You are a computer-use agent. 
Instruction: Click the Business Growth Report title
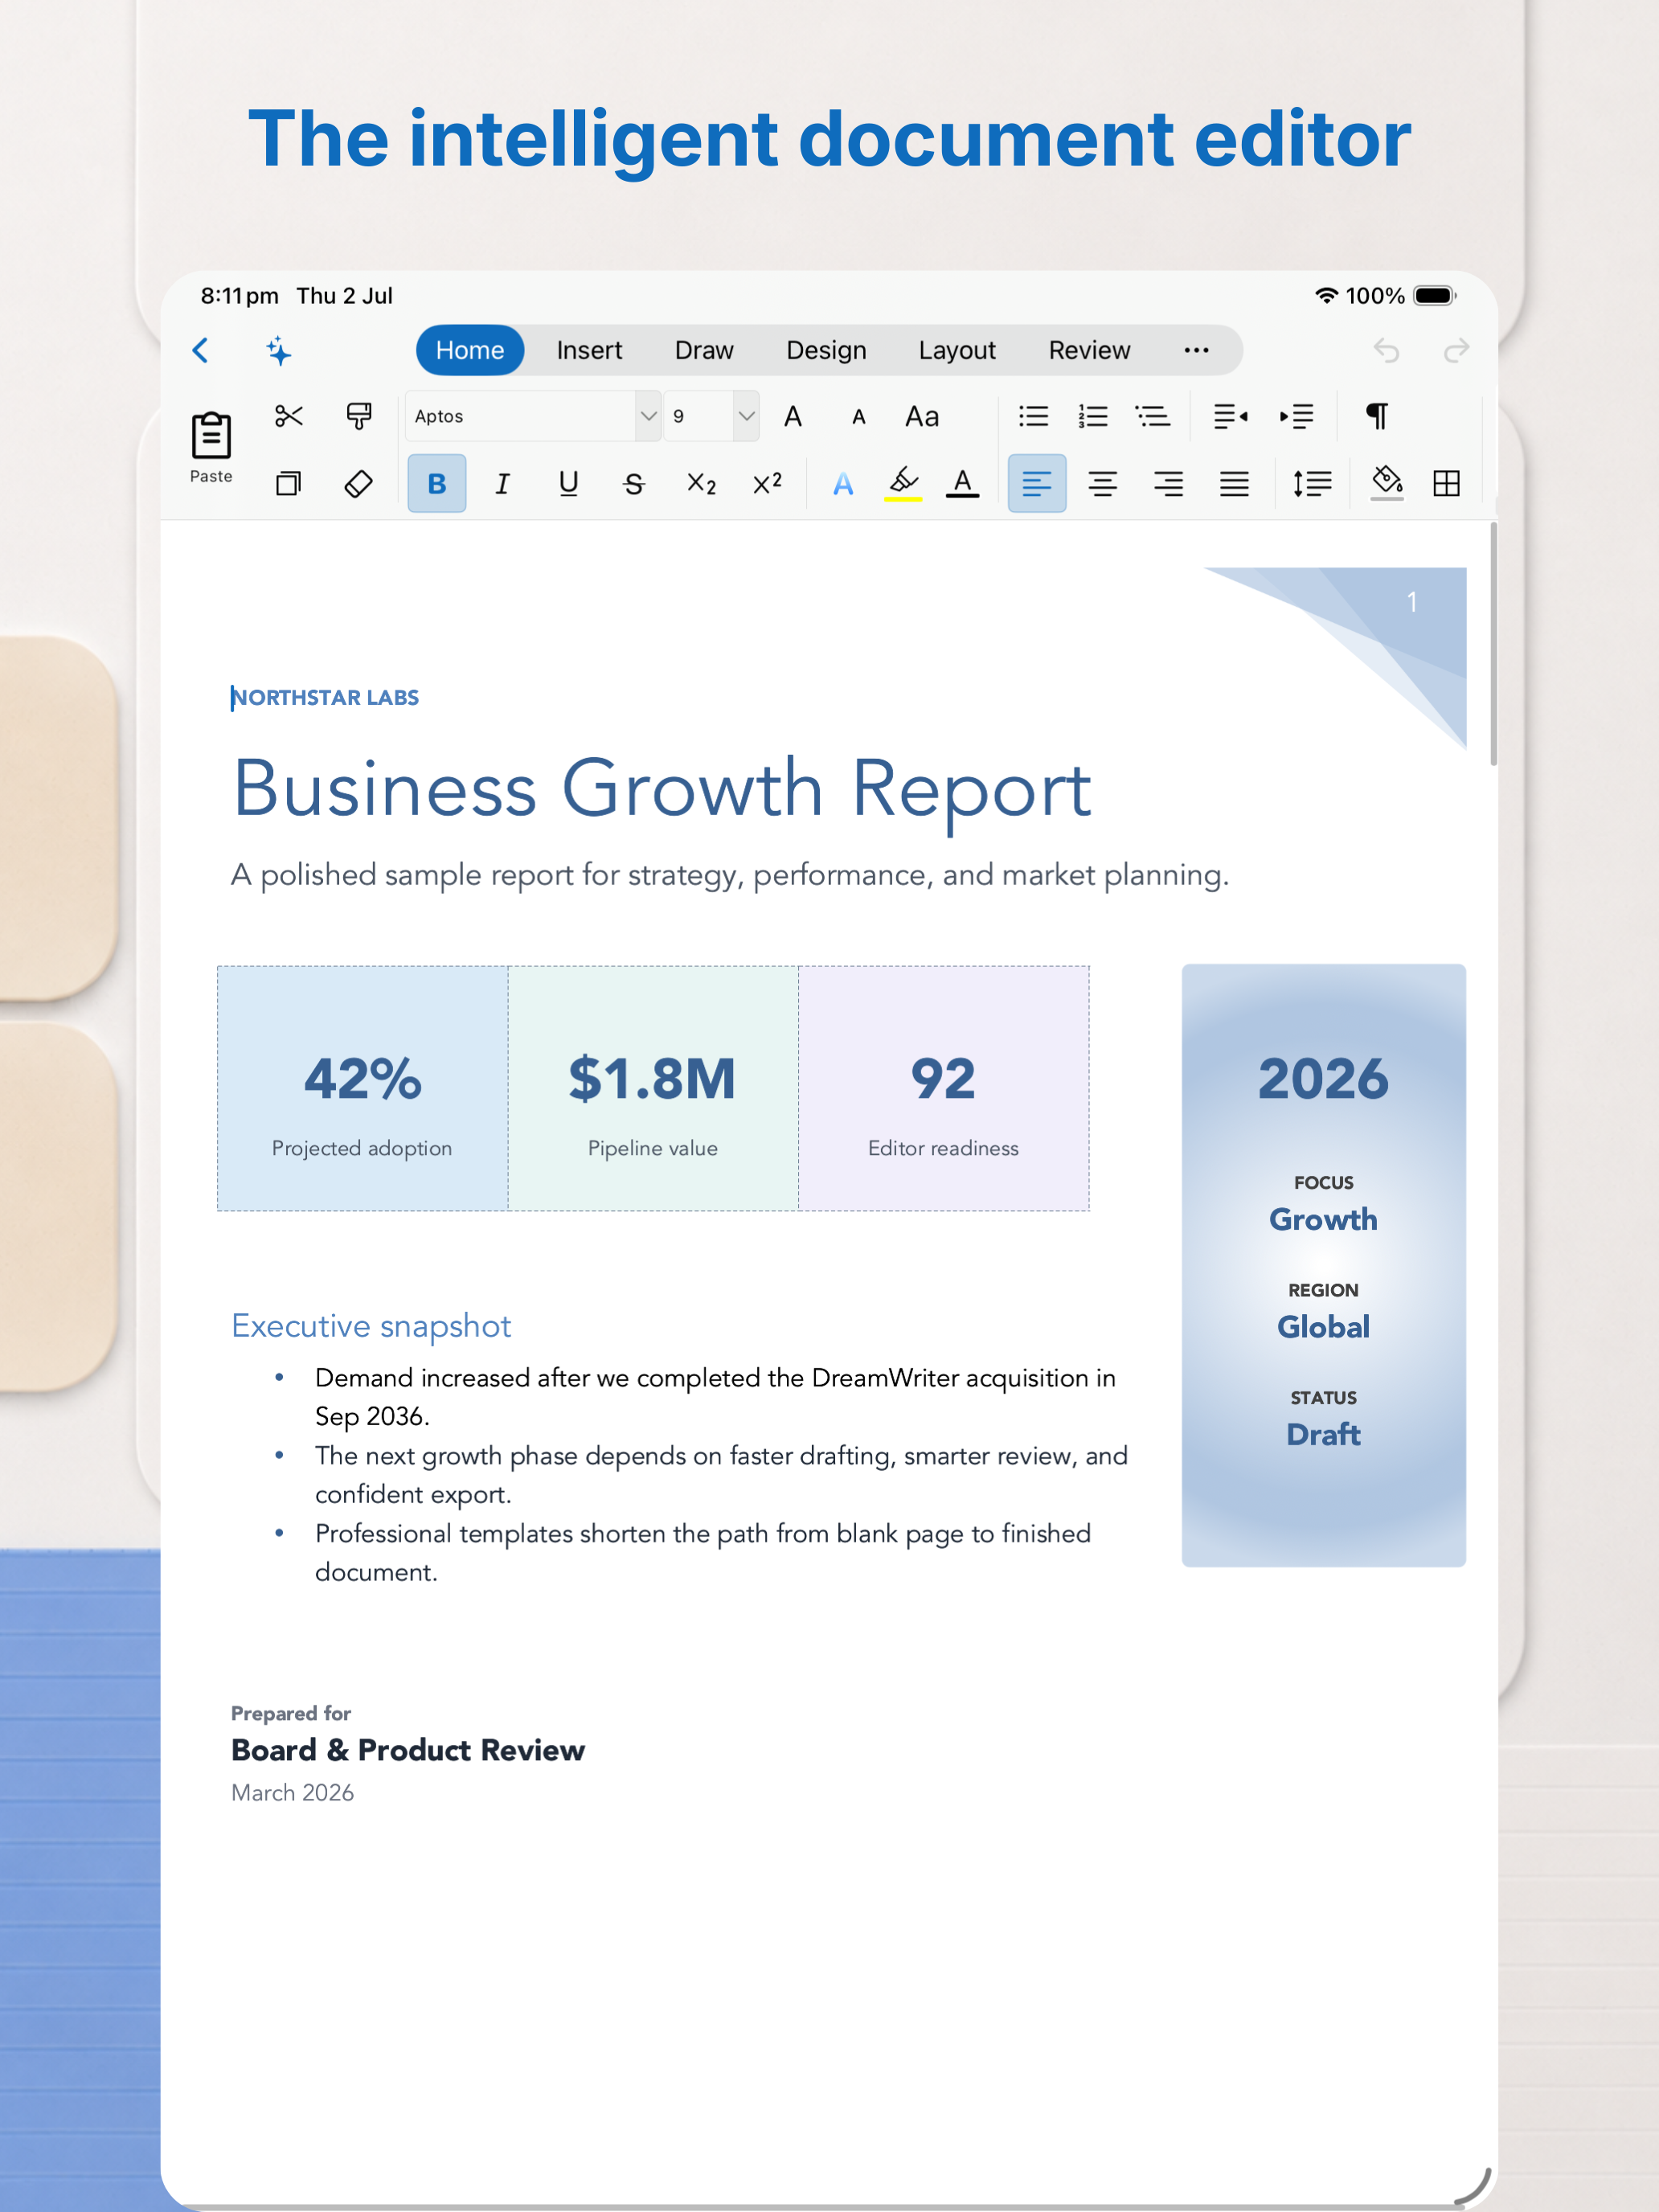pos(662,789)
